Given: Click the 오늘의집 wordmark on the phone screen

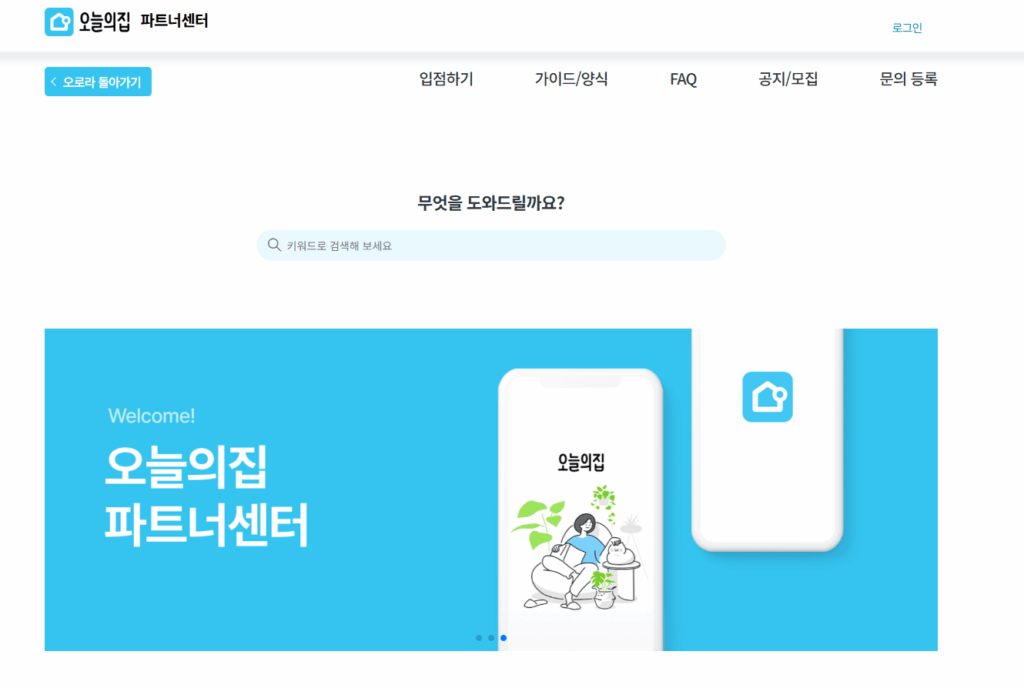Looking at the screenshot, I should coord(581,462).
